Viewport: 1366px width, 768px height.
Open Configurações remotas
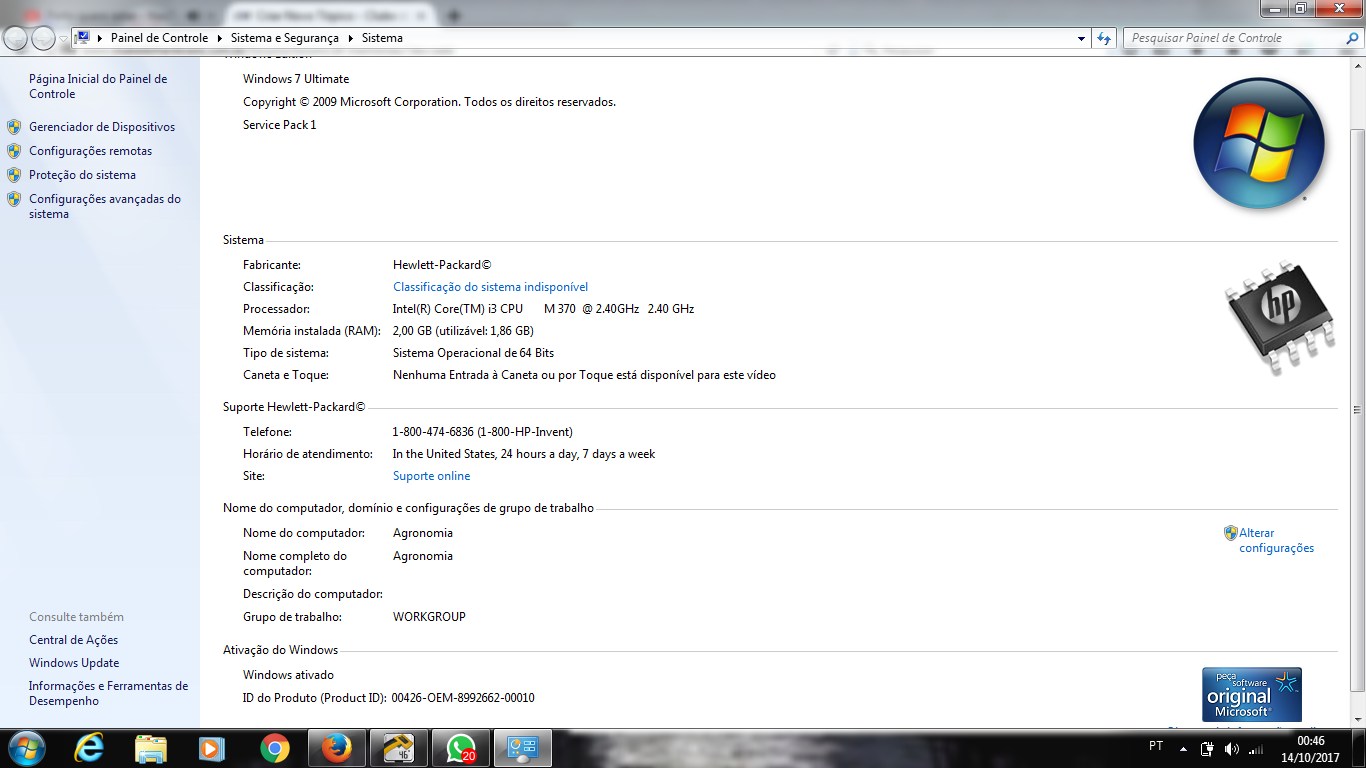click(91, 151)
